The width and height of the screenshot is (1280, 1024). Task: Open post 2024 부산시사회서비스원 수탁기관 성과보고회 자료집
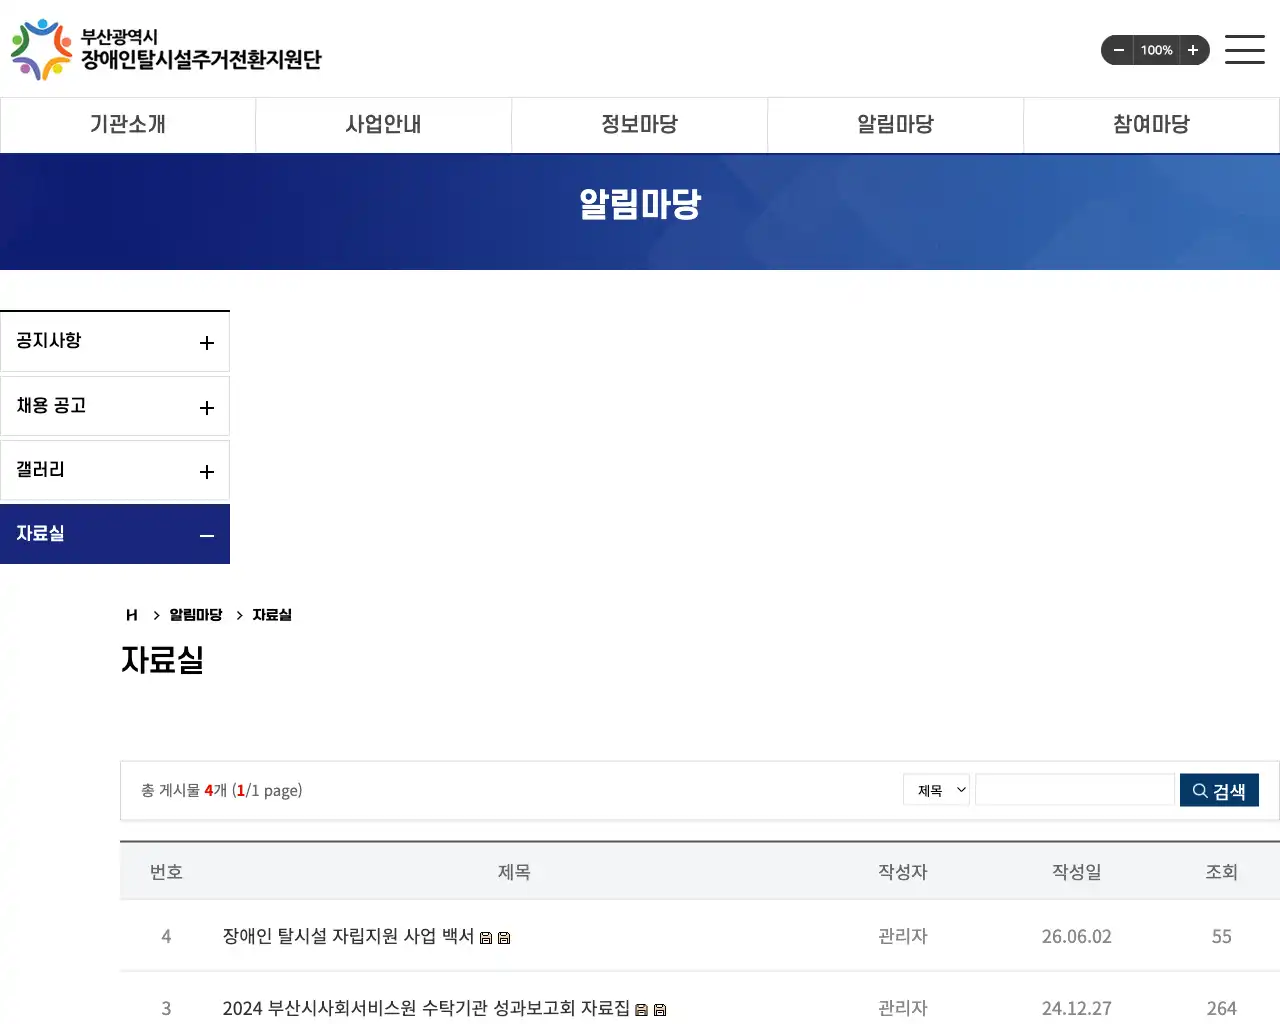(426, 1008)
